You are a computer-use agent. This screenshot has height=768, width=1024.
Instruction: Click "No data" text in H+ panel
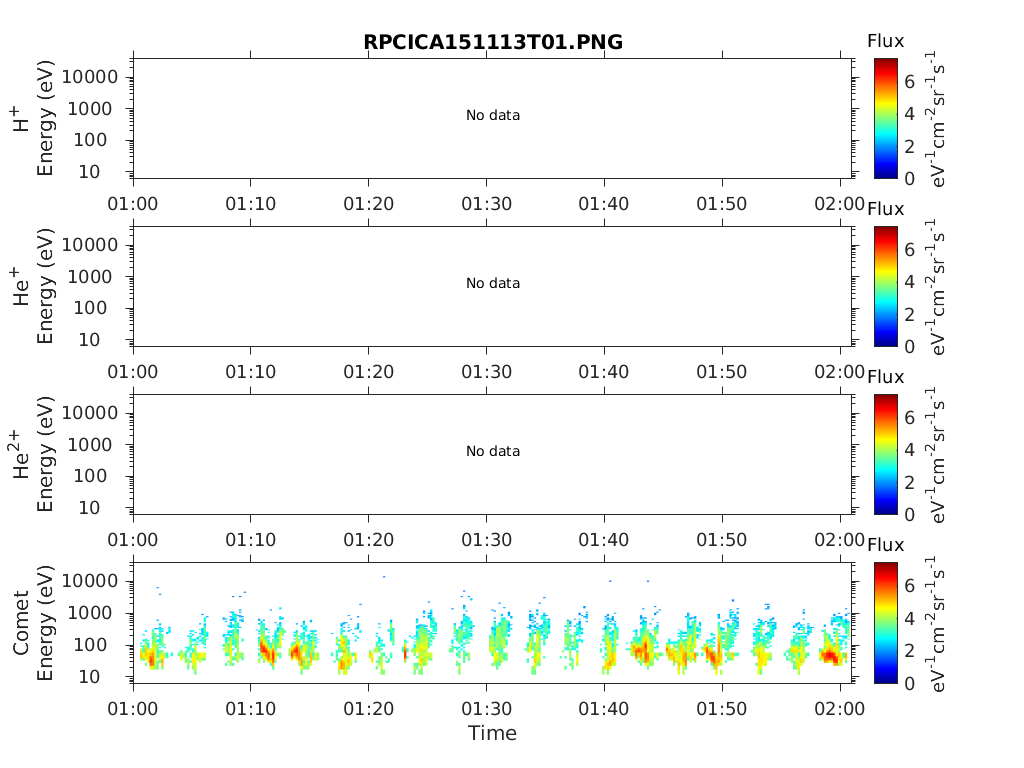point(493,116)
